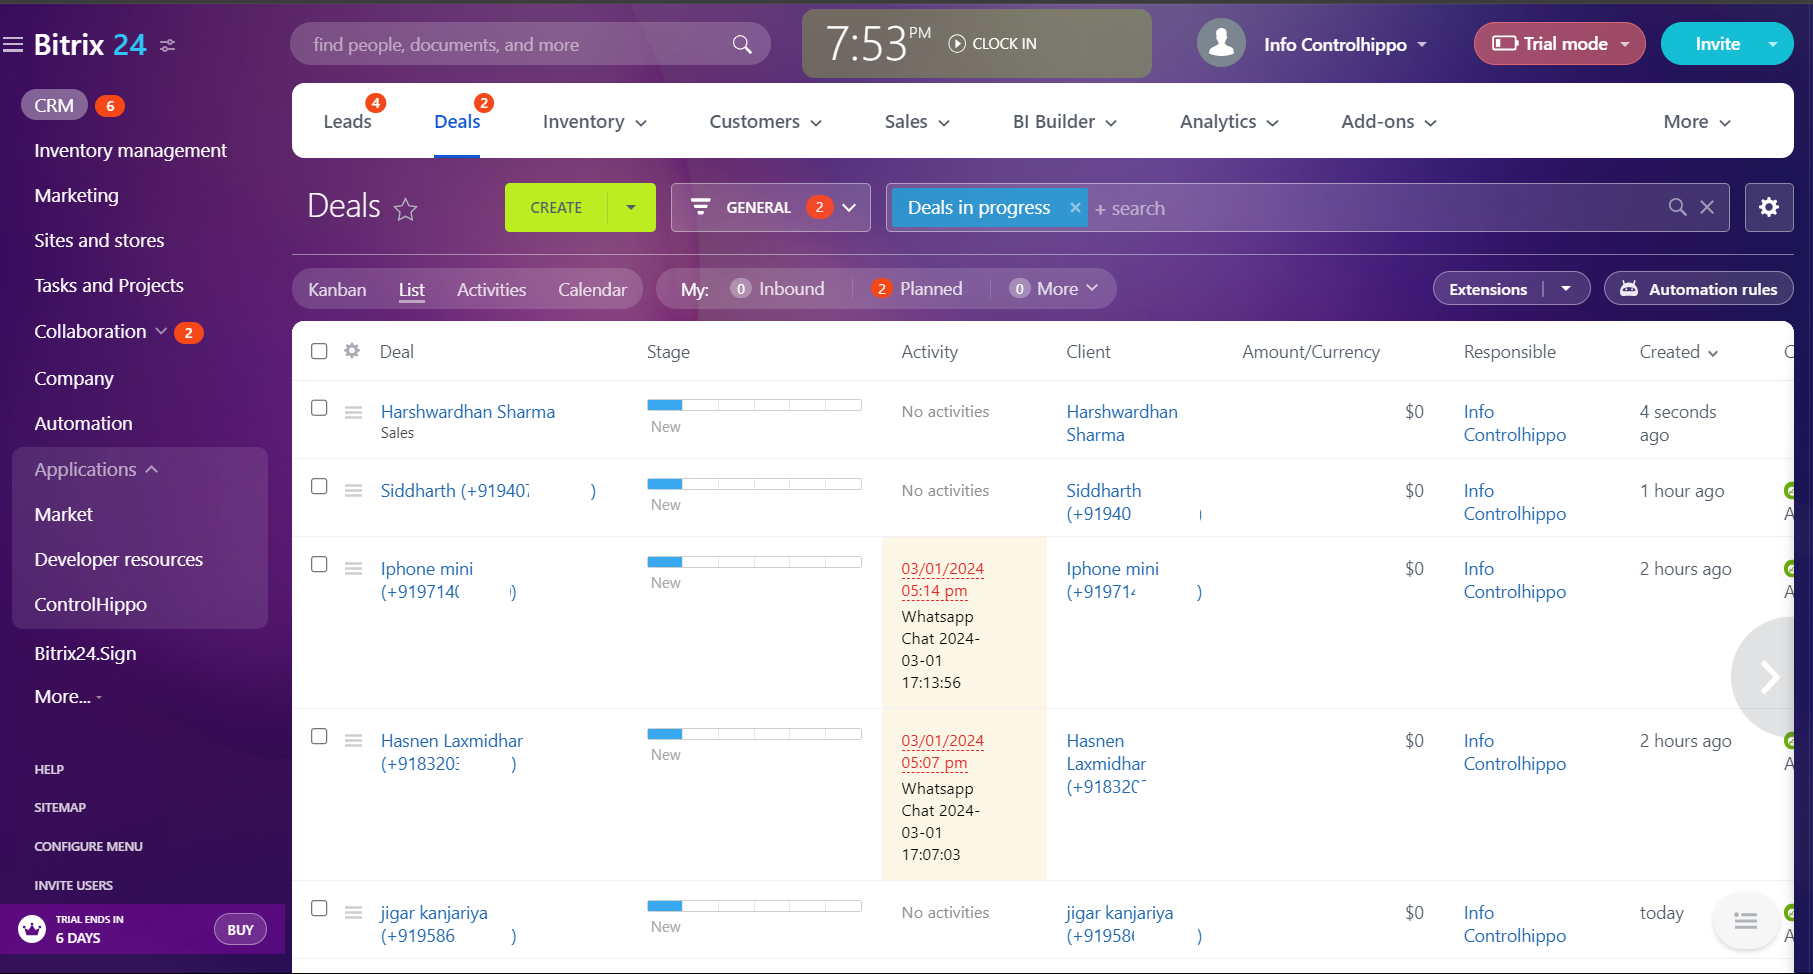Click the Automation rules button
The width and height of the screenshot is (1813, 974).
1698,289
